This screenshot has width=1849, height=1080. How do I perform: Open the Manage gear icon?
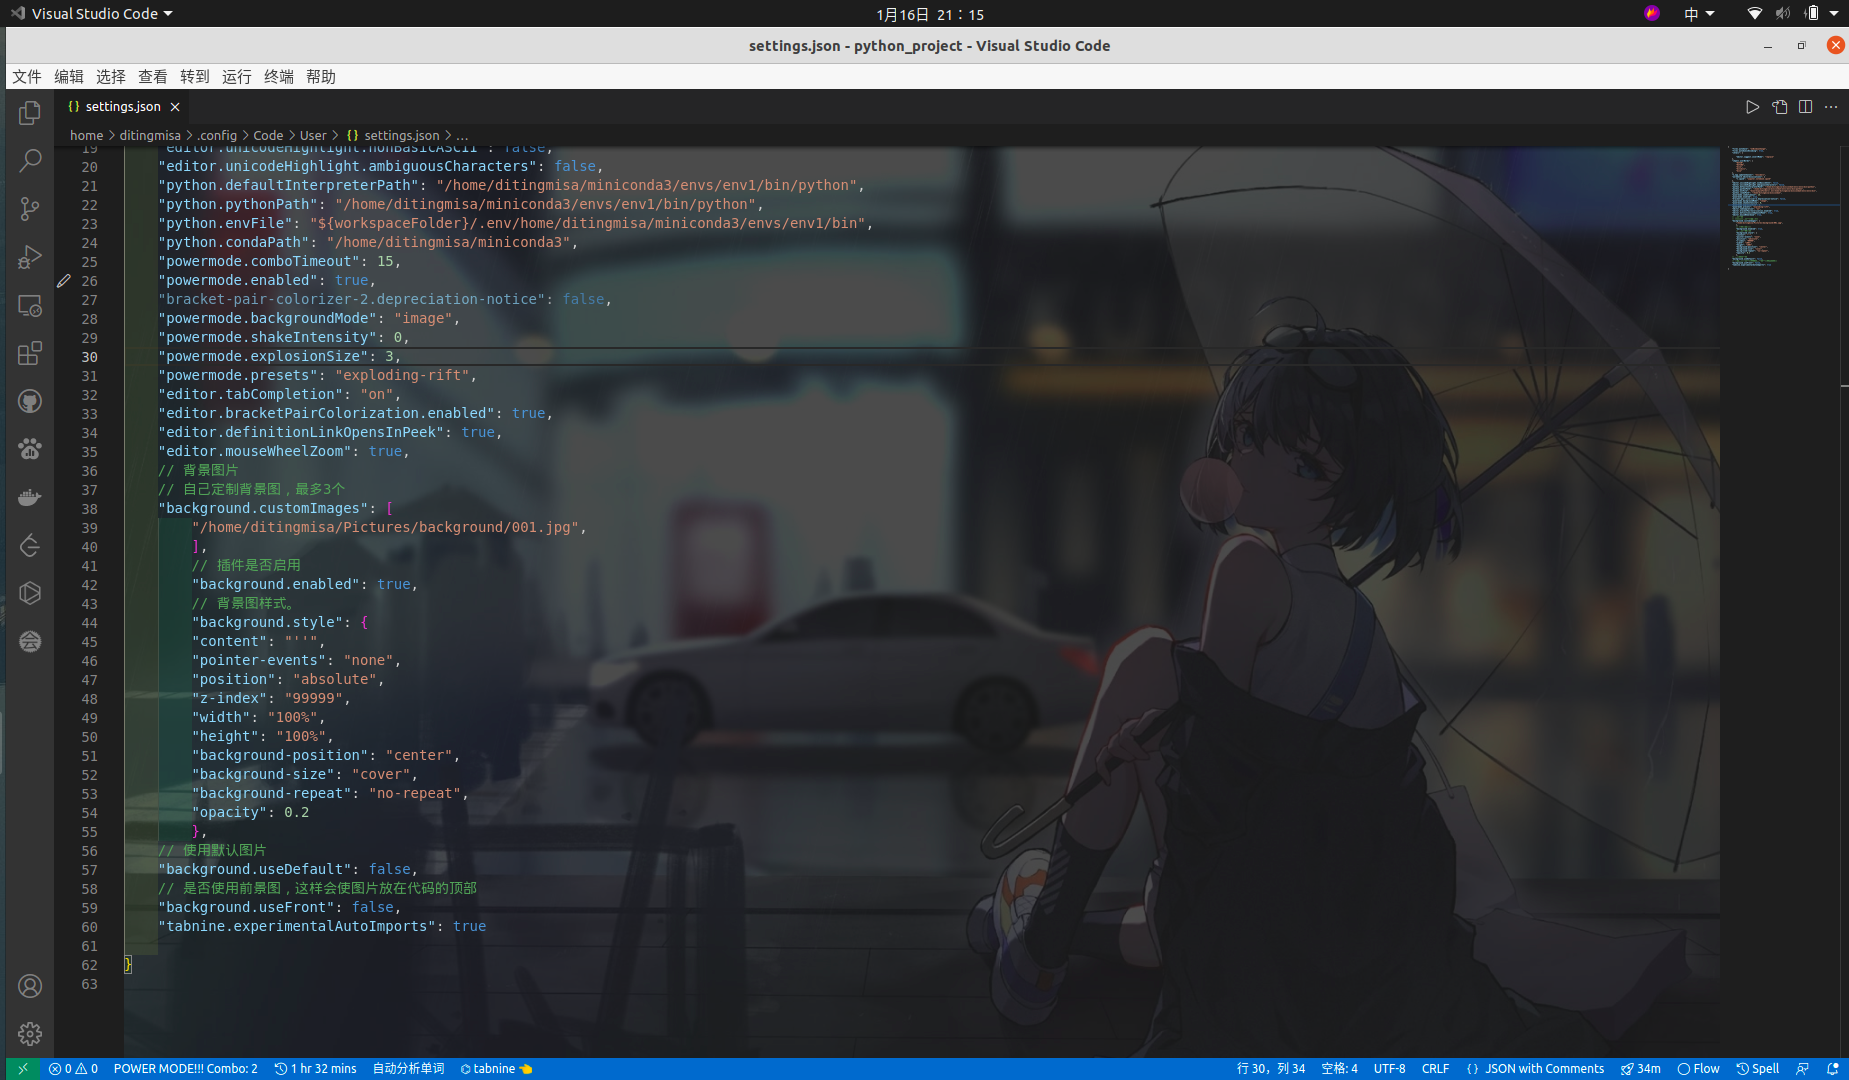pyautogui.click(x=30, y=1034)
